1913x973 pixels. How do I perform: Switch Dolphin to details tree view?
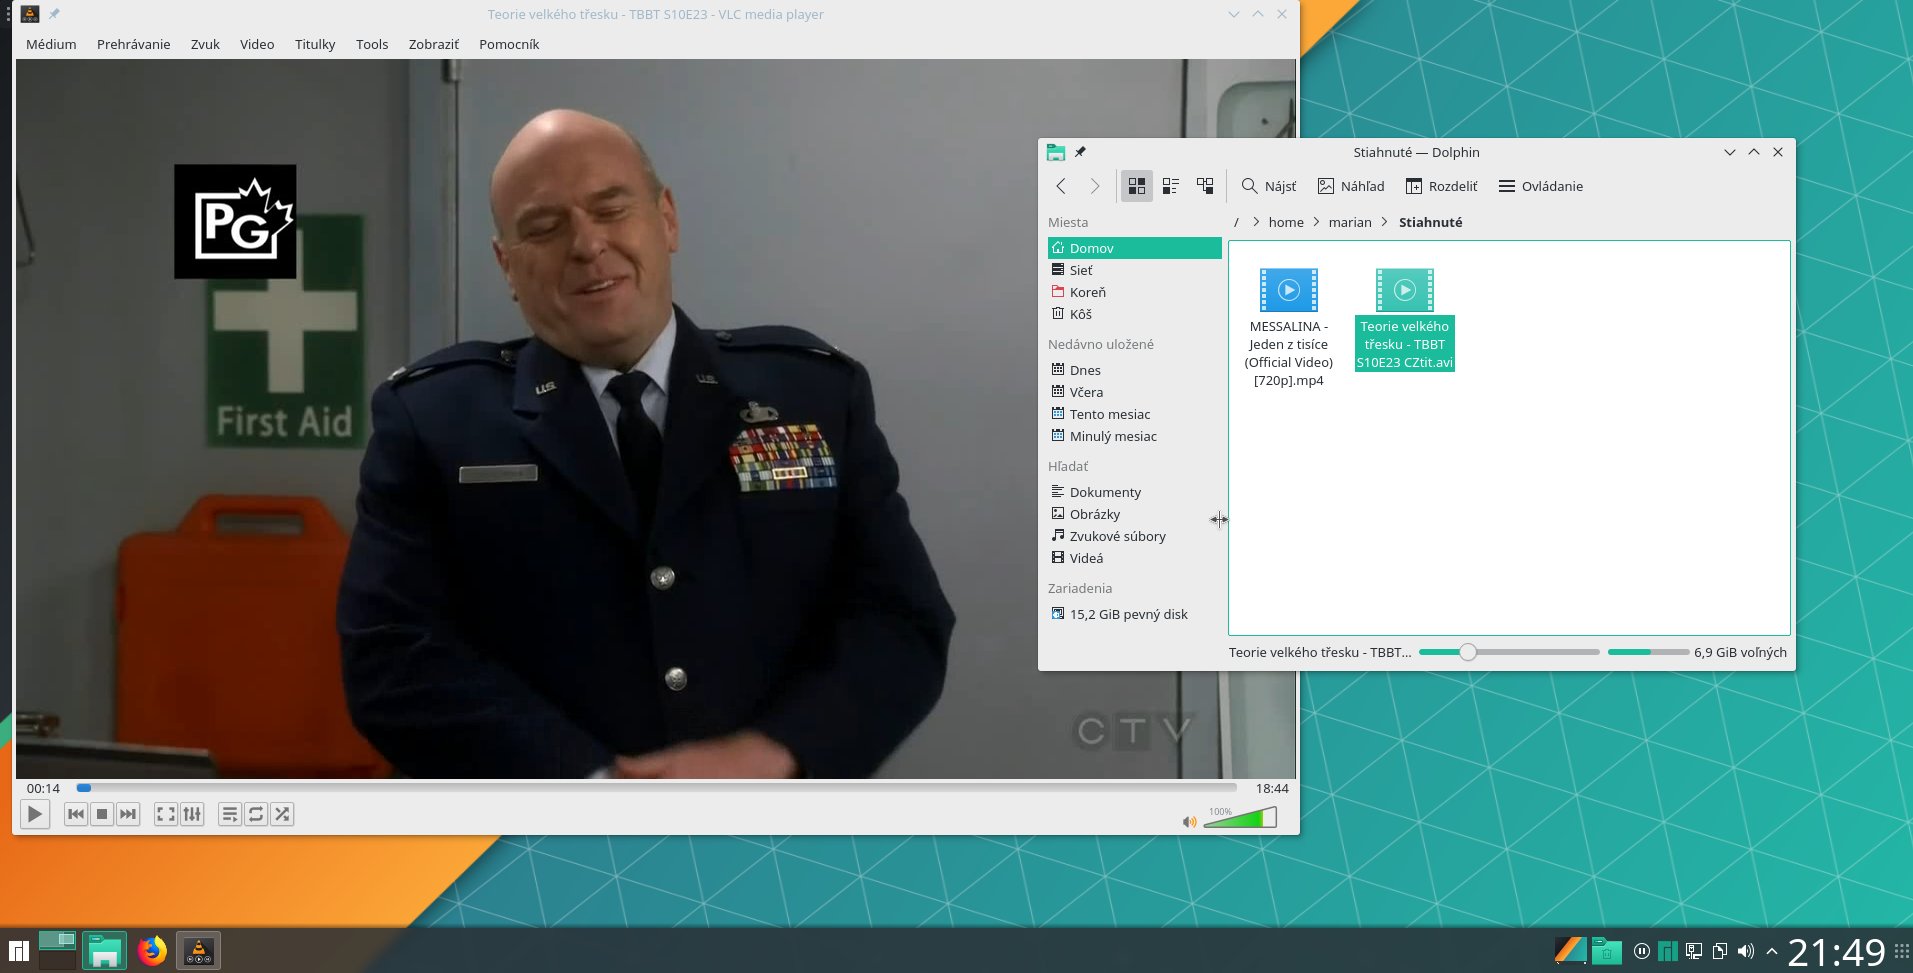point(1205,186)
